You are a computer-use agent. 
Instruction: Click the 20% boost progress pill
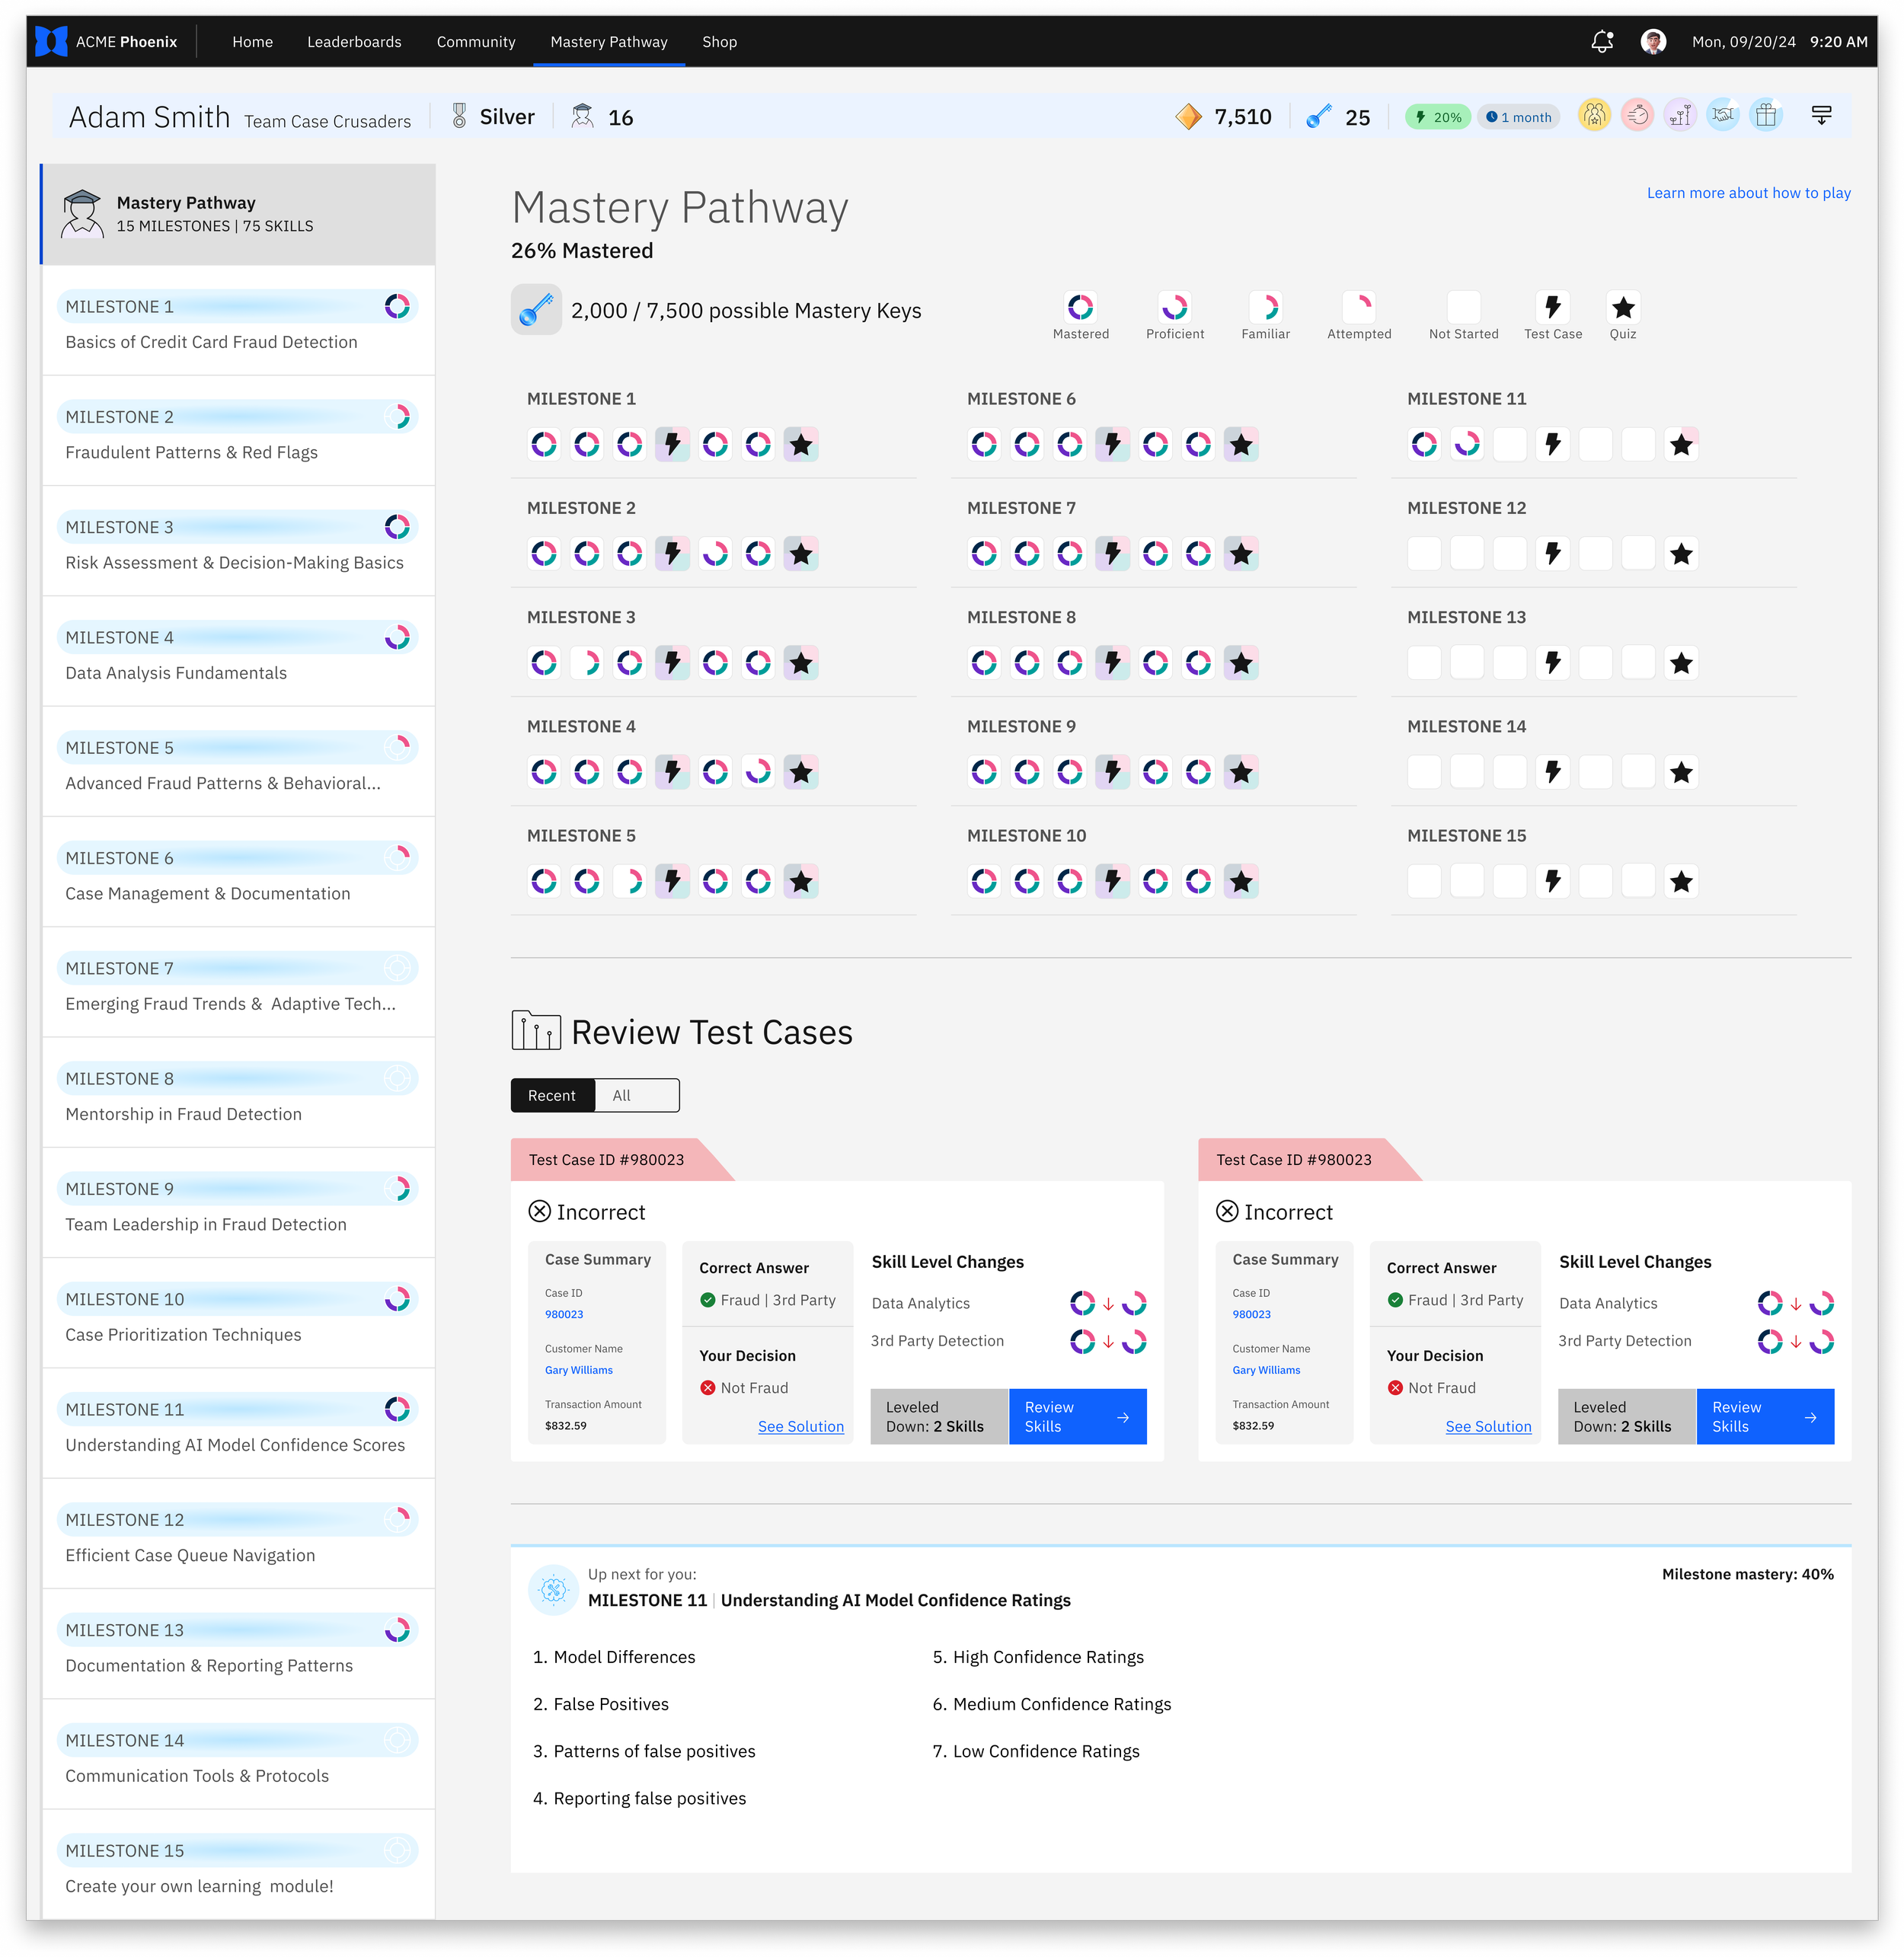[1438, 117]
